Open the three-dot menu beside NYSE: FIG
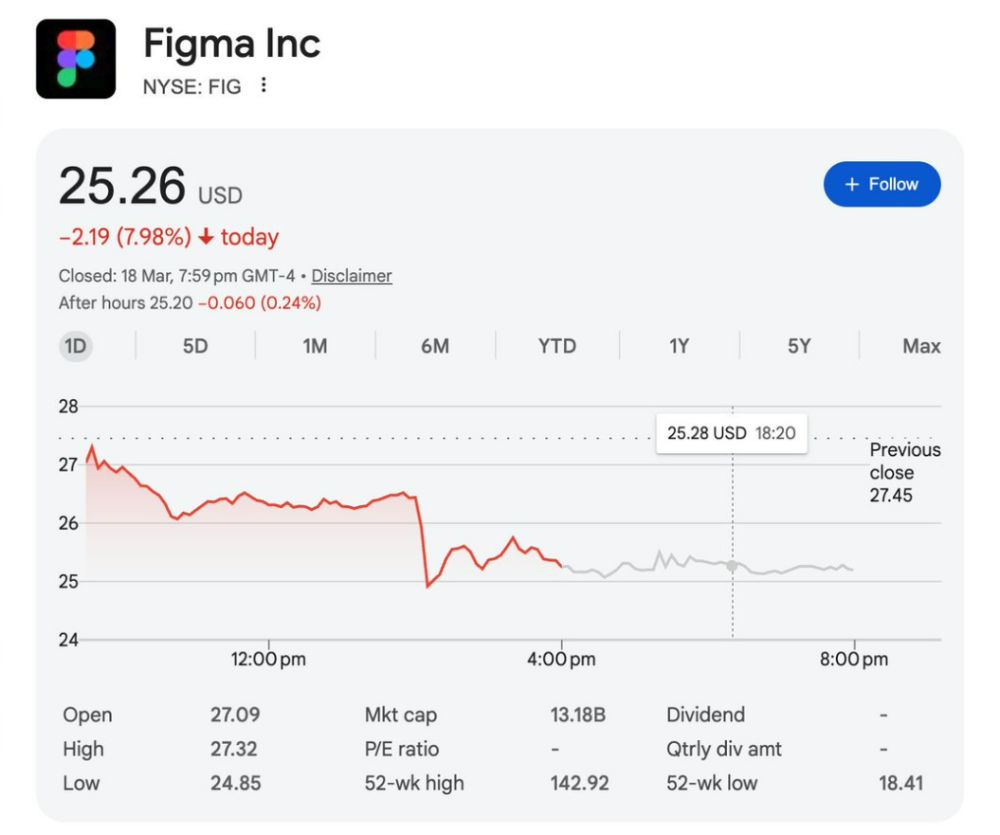This screenshot has width=1000, height=835. click(x=263, y=86)
